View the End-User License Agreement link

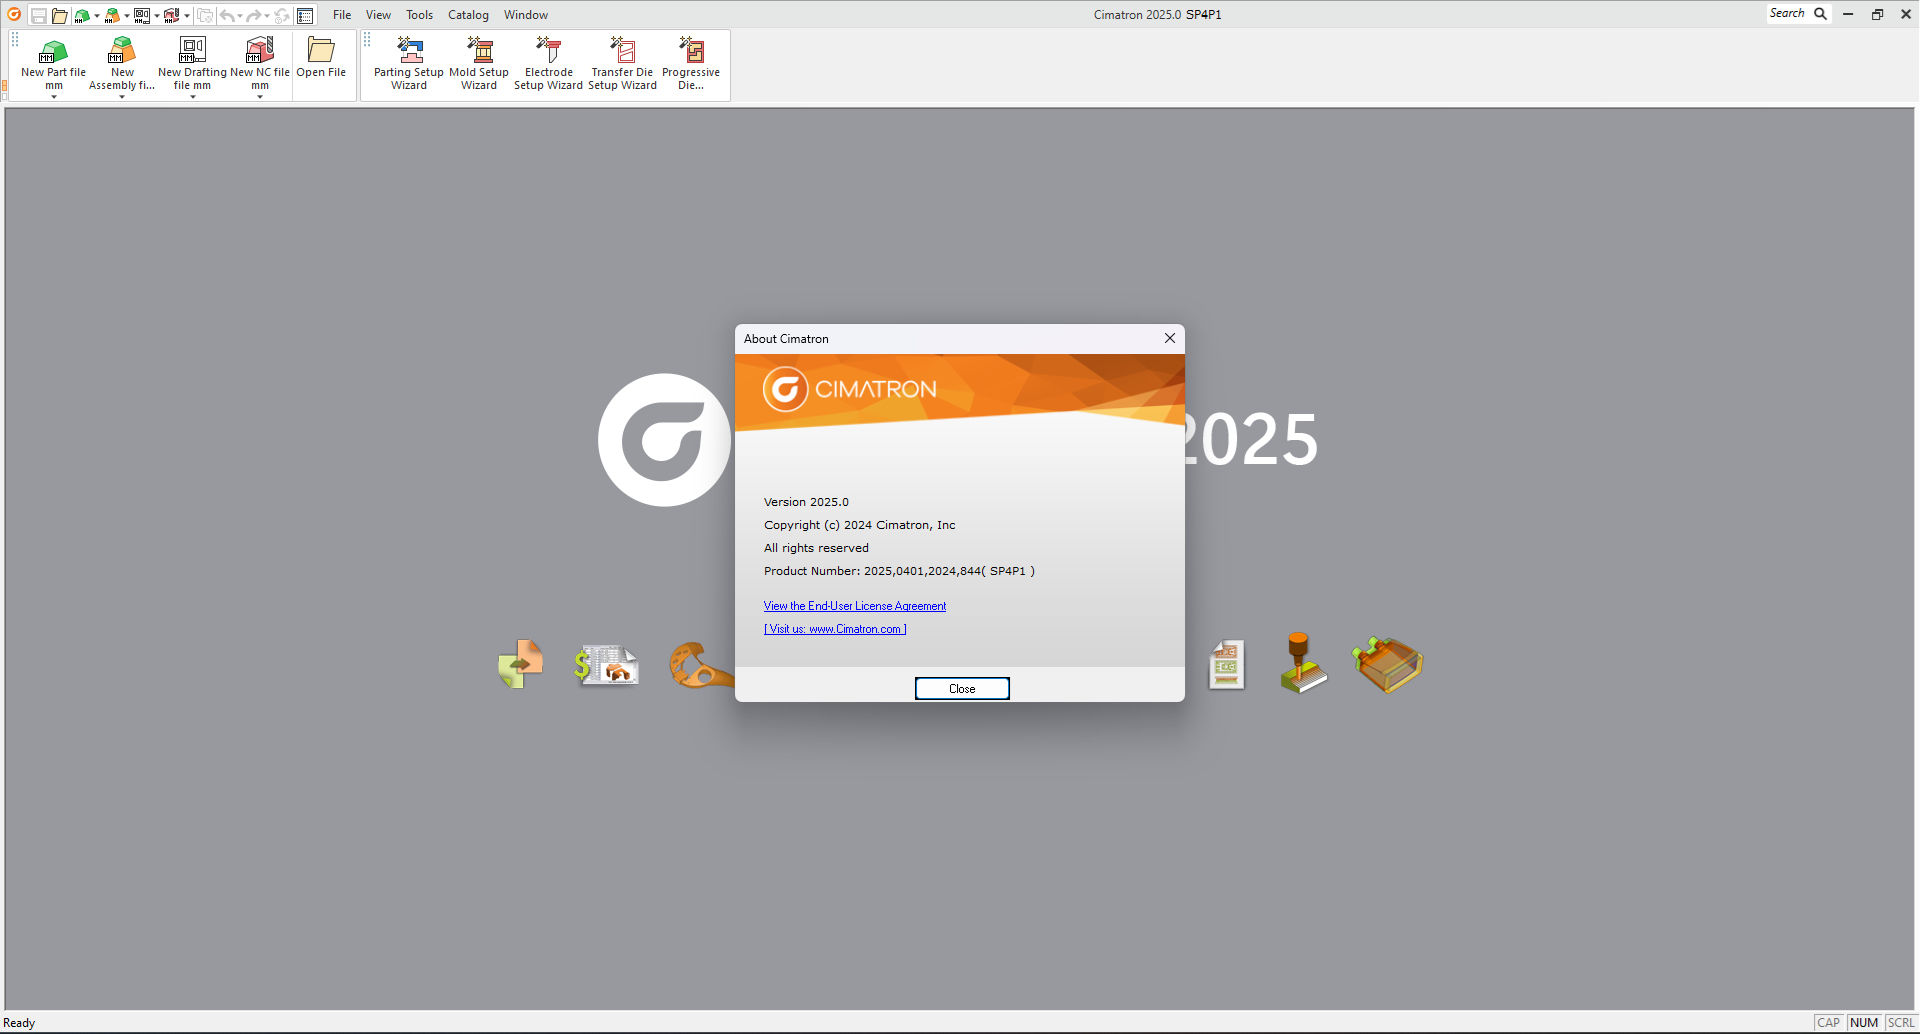(x=855, y=606)
